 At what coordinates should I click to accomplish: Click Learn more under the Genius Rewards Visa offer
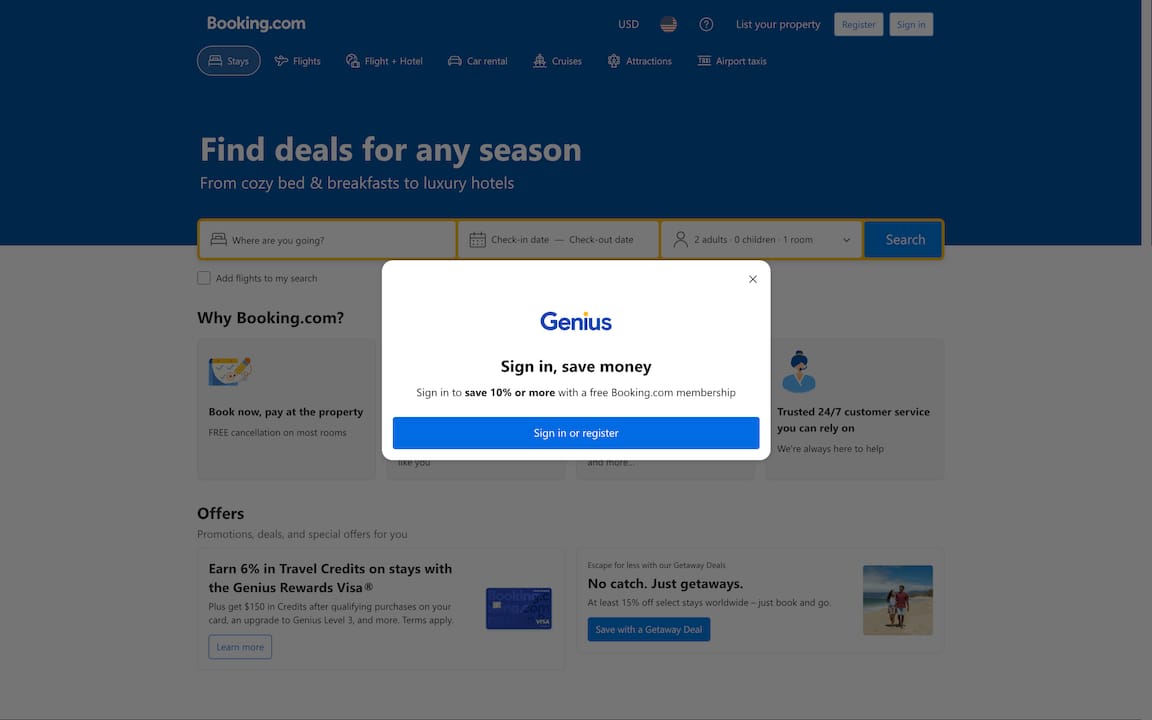[x=240, y=647]
